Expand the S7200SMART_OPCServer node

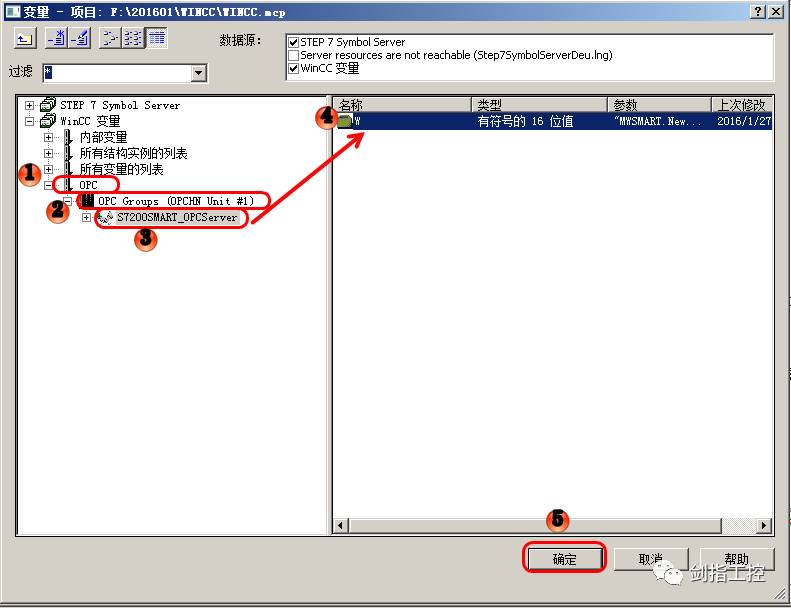click(87, 217)
